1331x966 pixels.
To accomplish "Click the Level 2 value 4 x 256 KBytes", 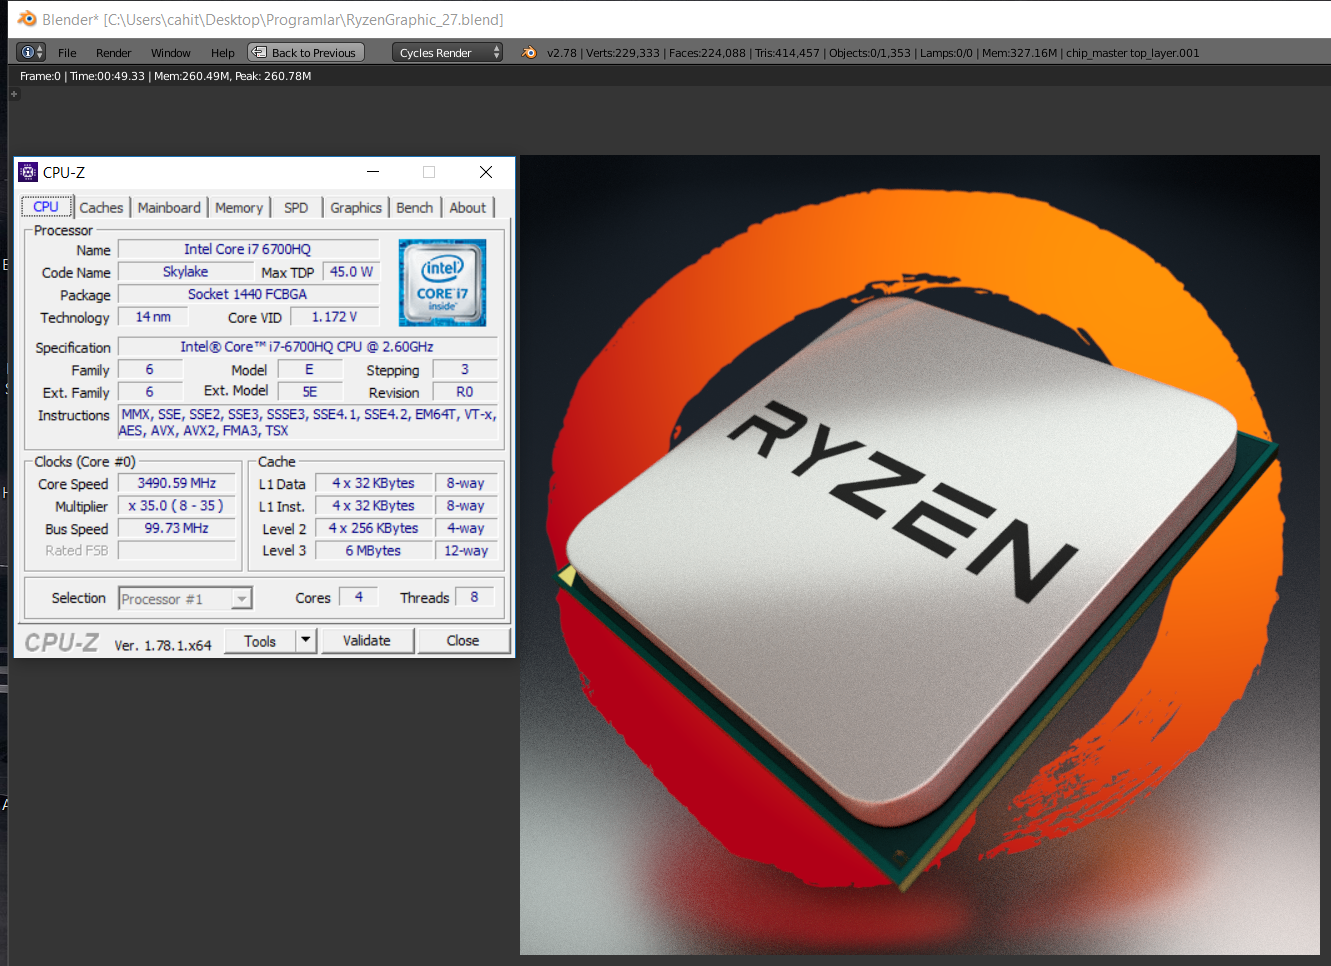I will click(x=374, y=528).
